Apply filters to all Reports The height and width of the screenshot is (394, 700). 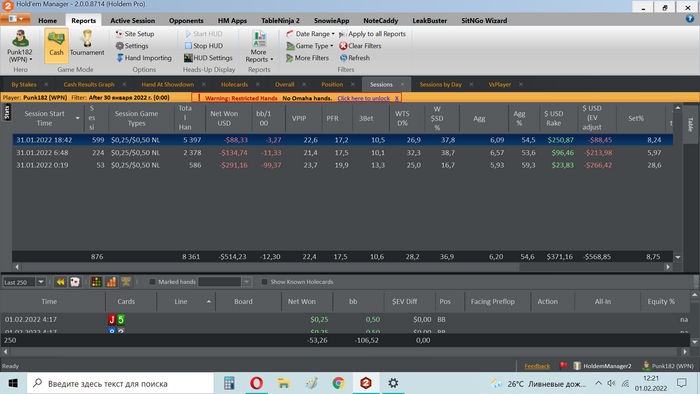click(373, 34)
